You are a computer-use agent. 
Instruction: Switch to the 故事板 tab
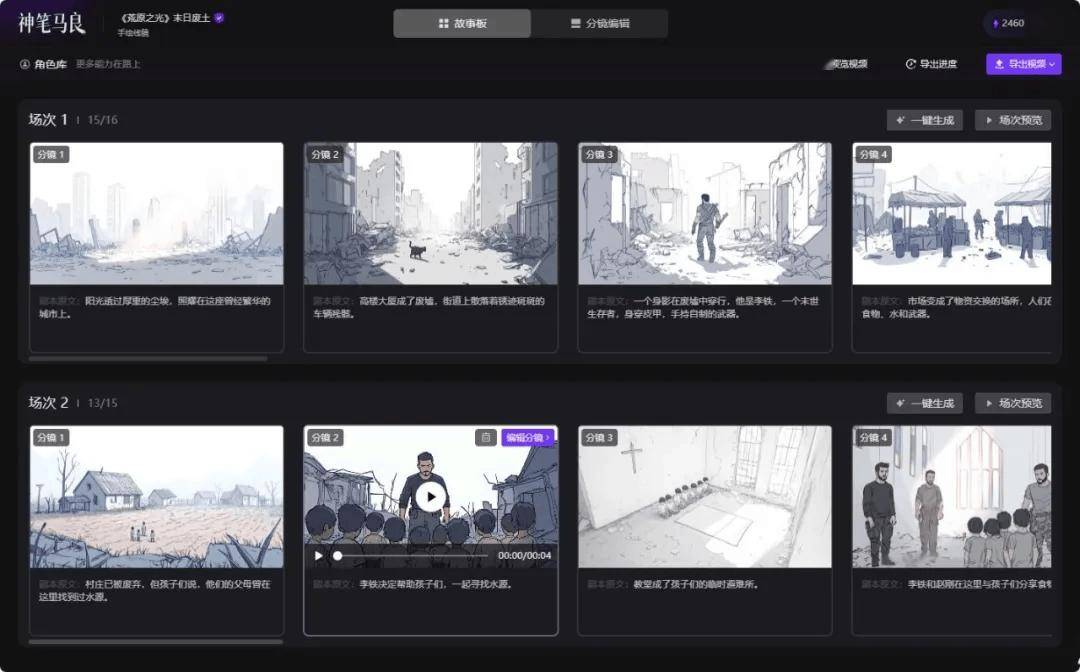pyautogui.click(x=462, y=23)
